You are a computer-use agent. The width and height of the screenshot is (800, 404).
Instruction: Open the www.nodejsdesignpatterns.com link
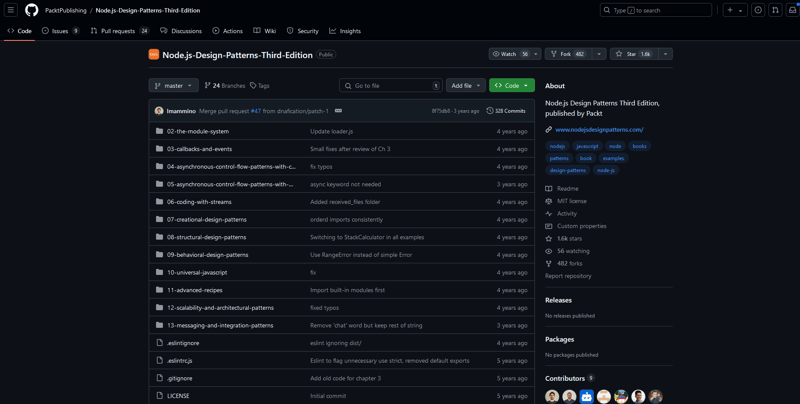pyautogui.click(x=599, y=130)
